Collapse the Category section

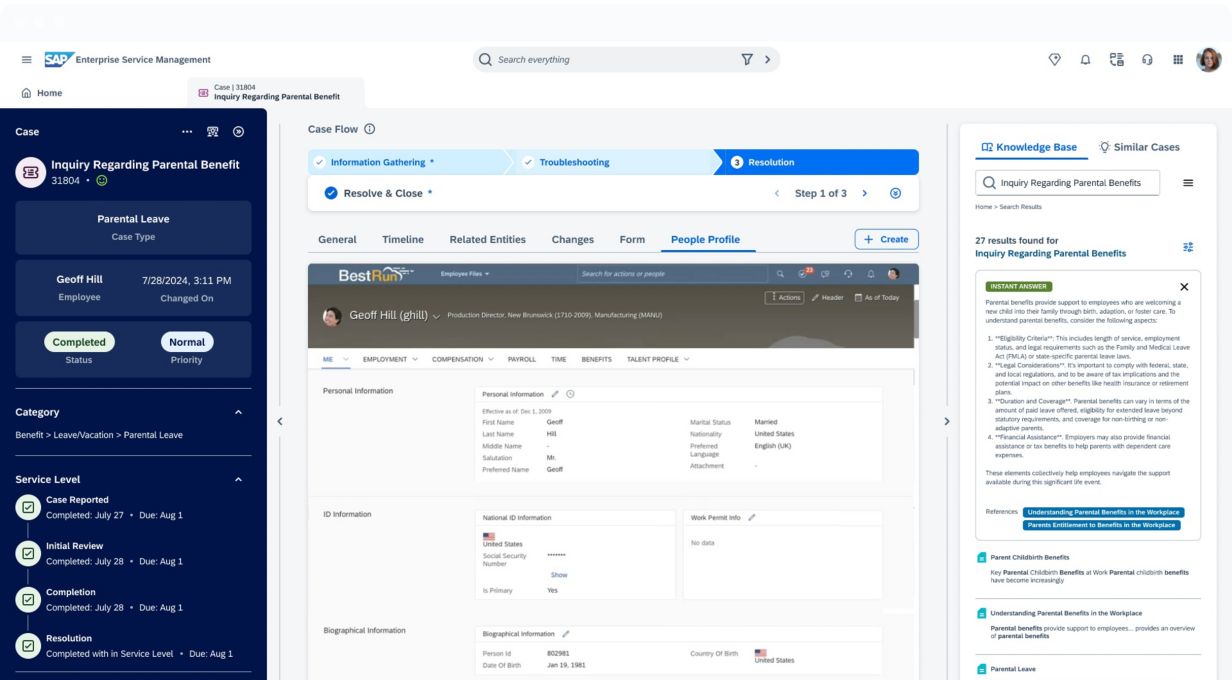238,412
